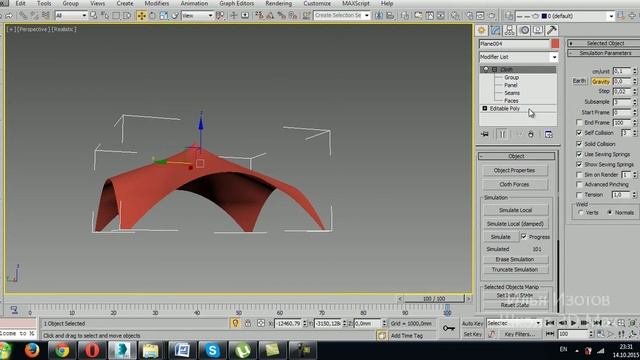Click the Select Object tool icon
Viewport: 640px width, 360px height.
pyautogui.click(x=93, y=16)
